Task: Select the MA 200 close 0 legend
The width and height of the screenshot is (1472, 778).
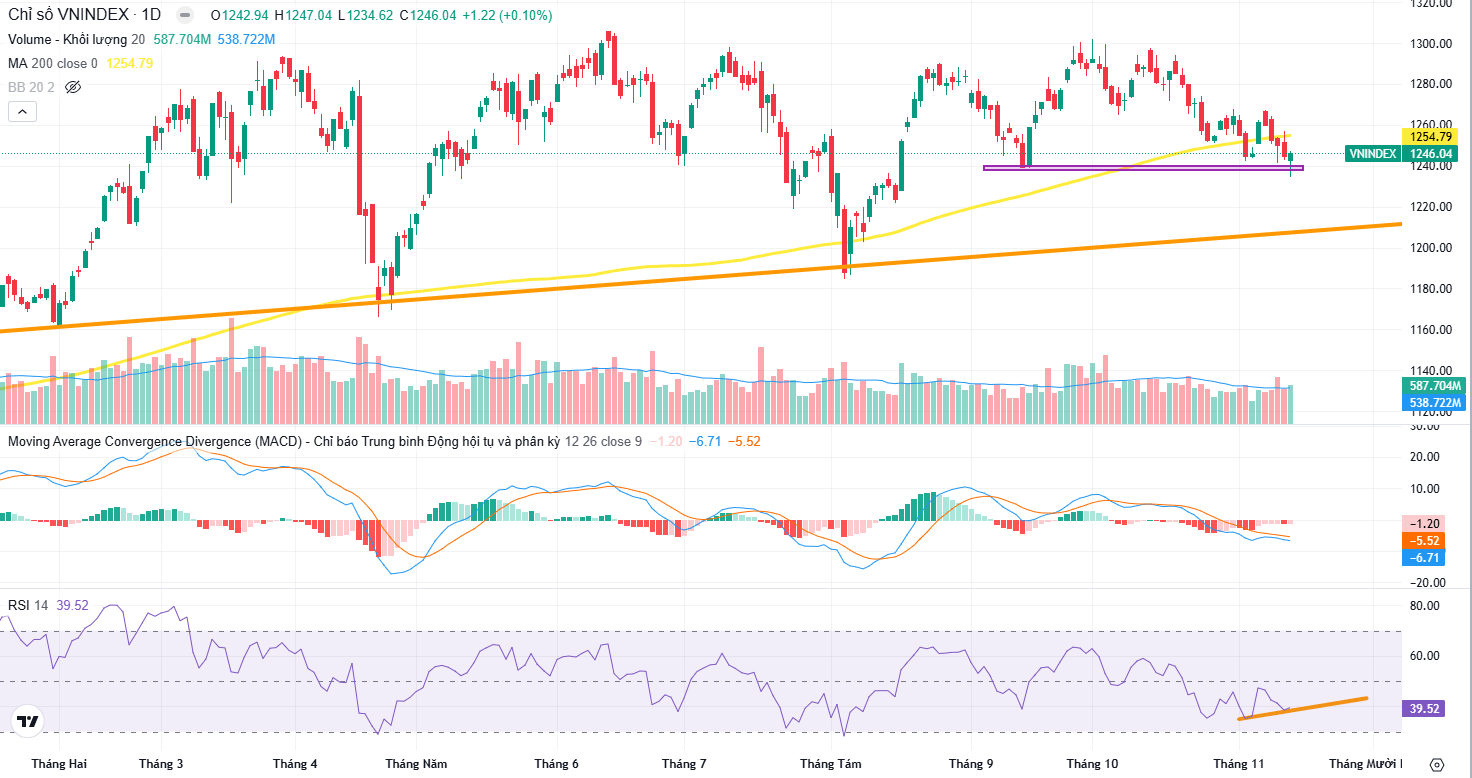Action: (53, 63)
